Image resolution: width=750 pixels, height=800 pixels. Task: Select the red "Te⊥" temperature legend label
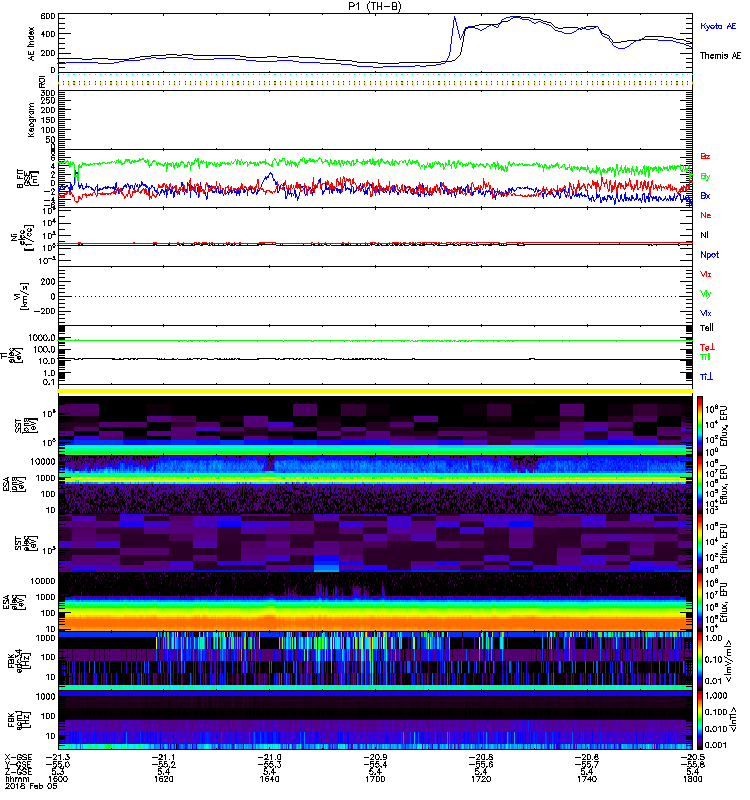tap(707, 347)
